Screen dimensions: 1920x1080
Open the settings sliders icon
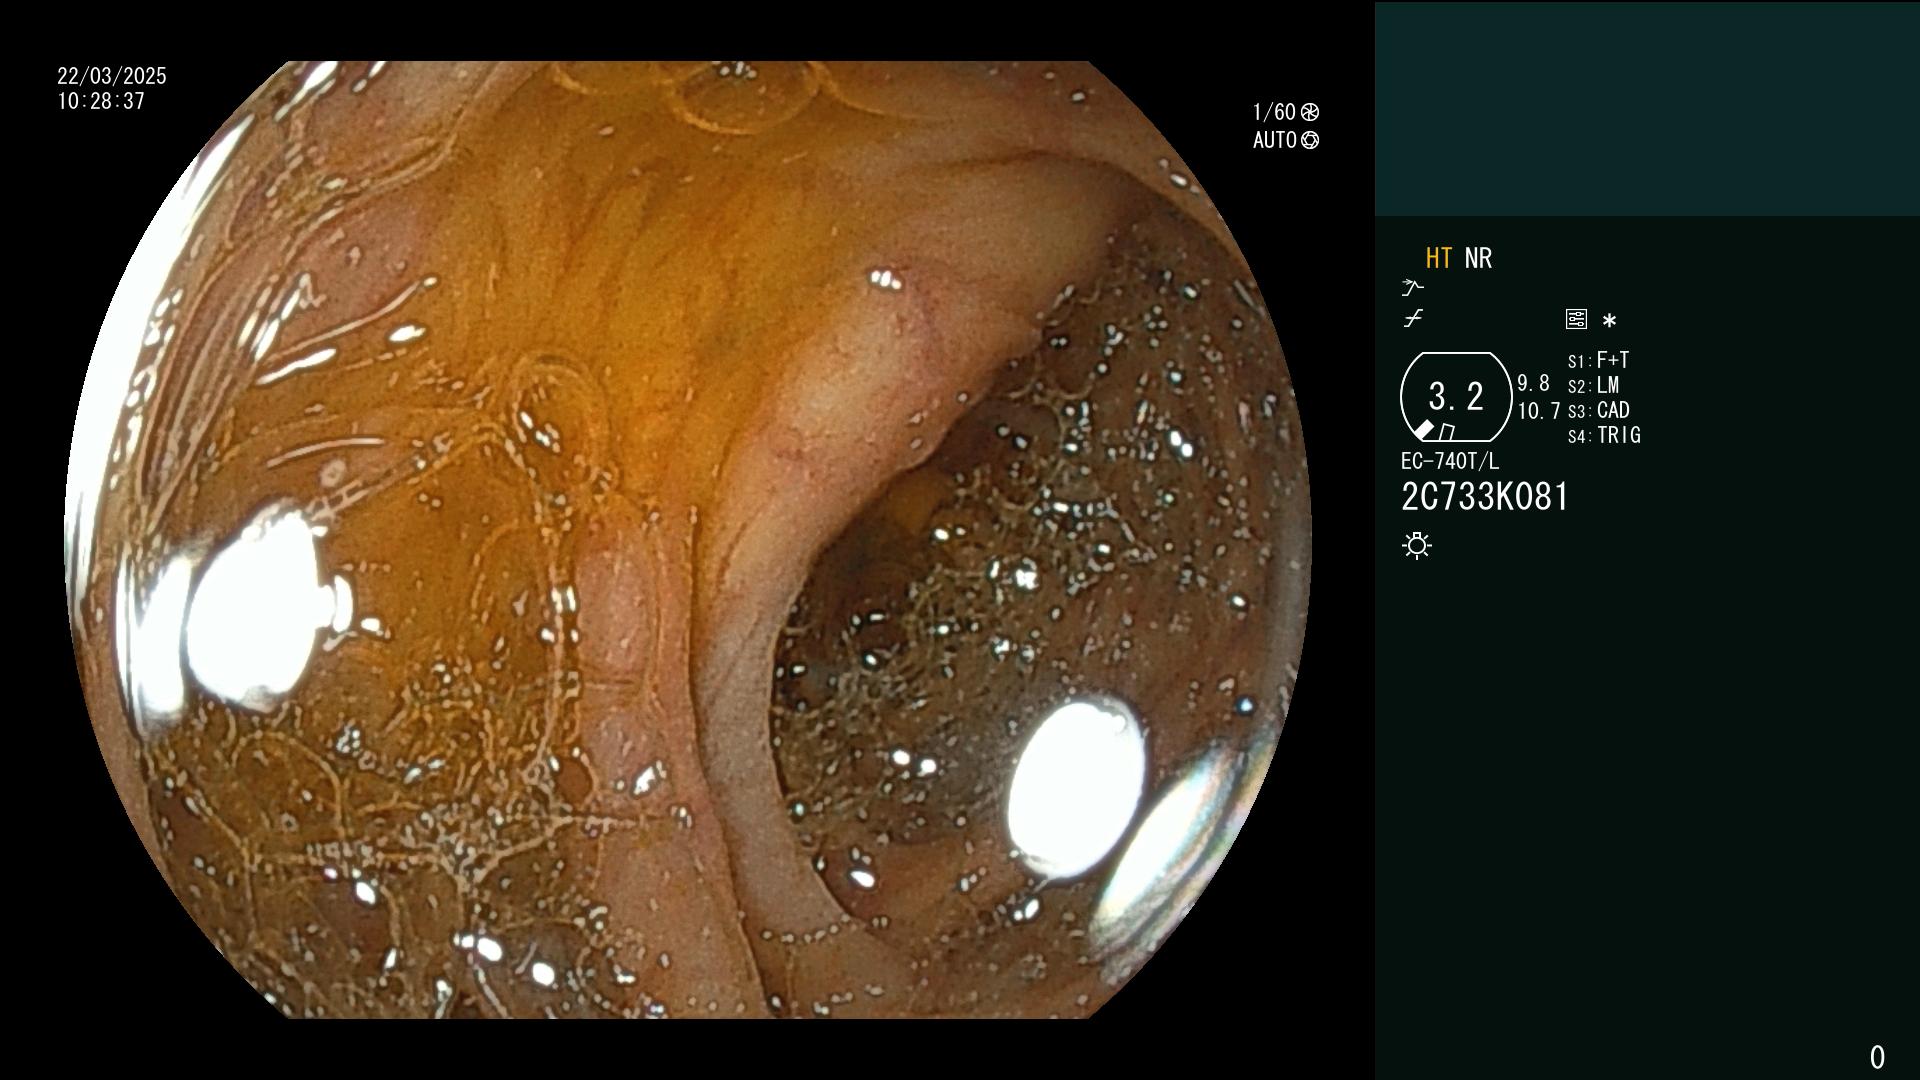coord(1576,319)
